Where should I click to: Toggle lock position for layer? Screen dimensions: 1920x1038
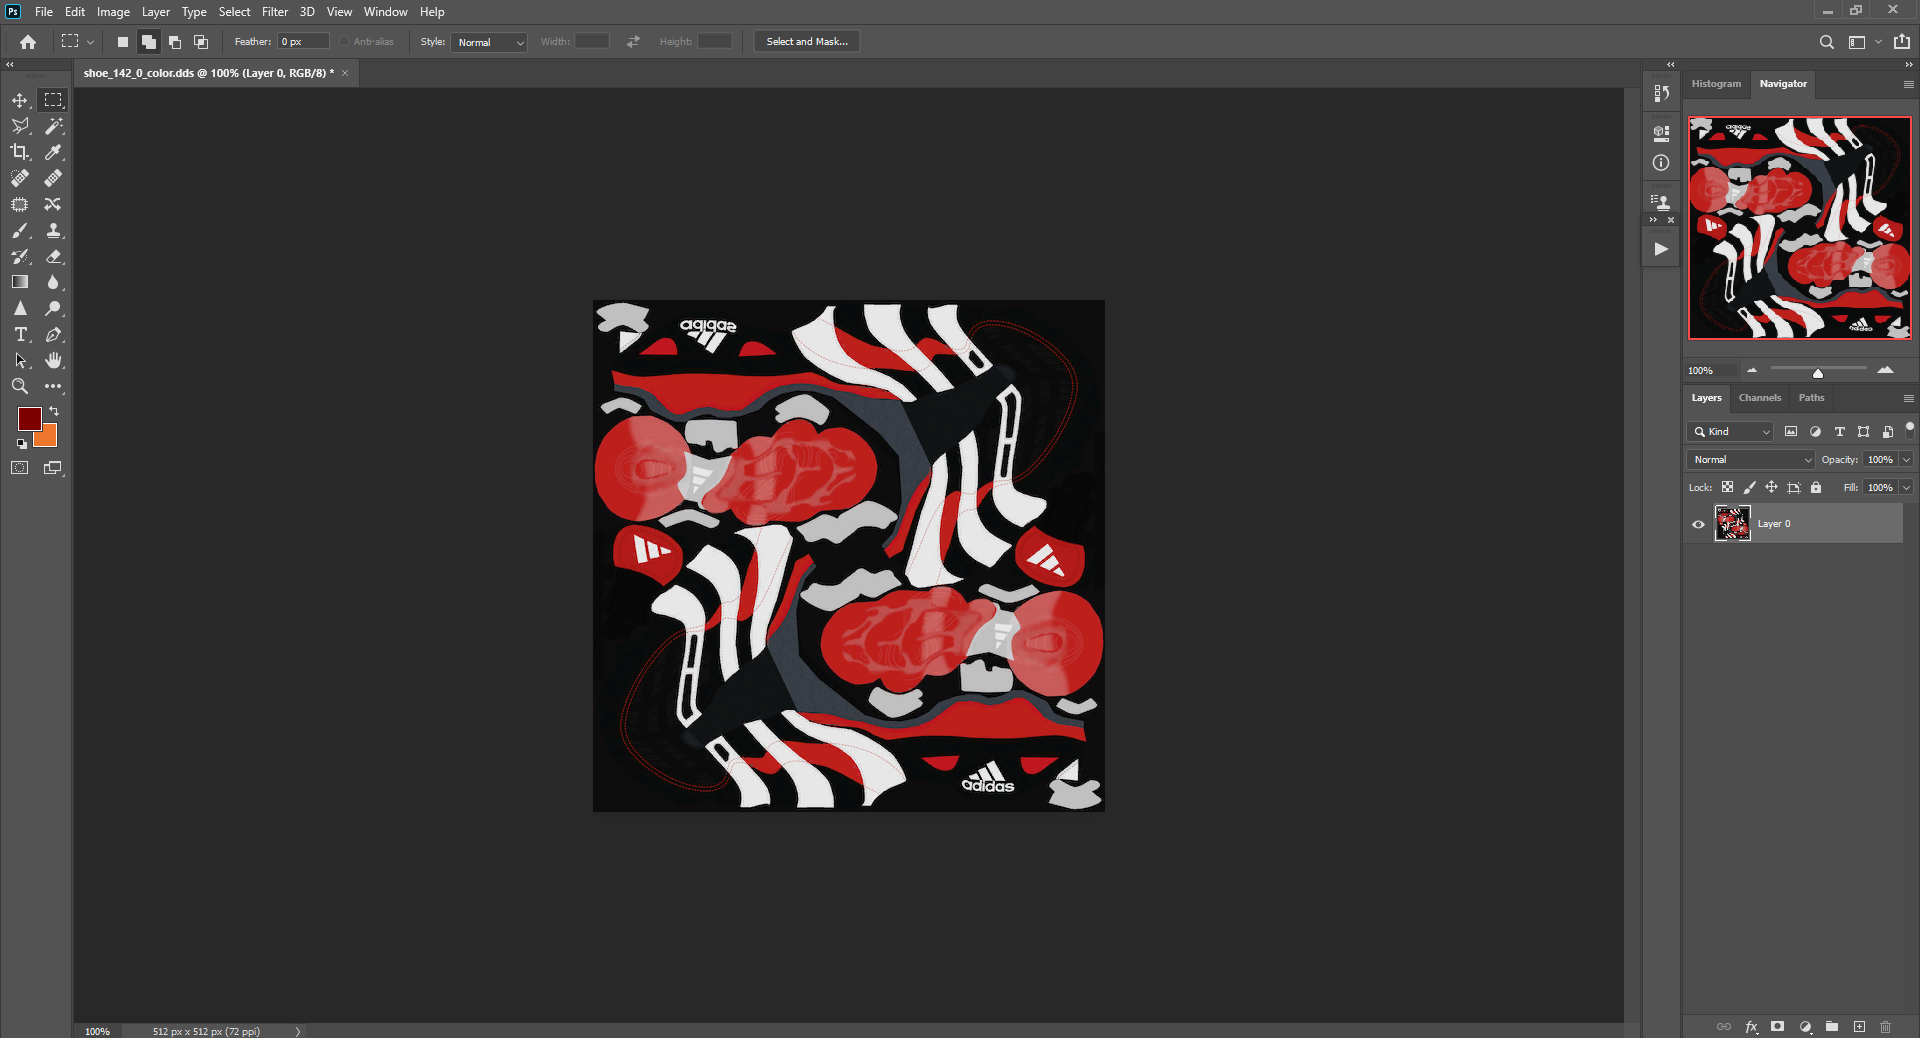tap(1771, 488)
